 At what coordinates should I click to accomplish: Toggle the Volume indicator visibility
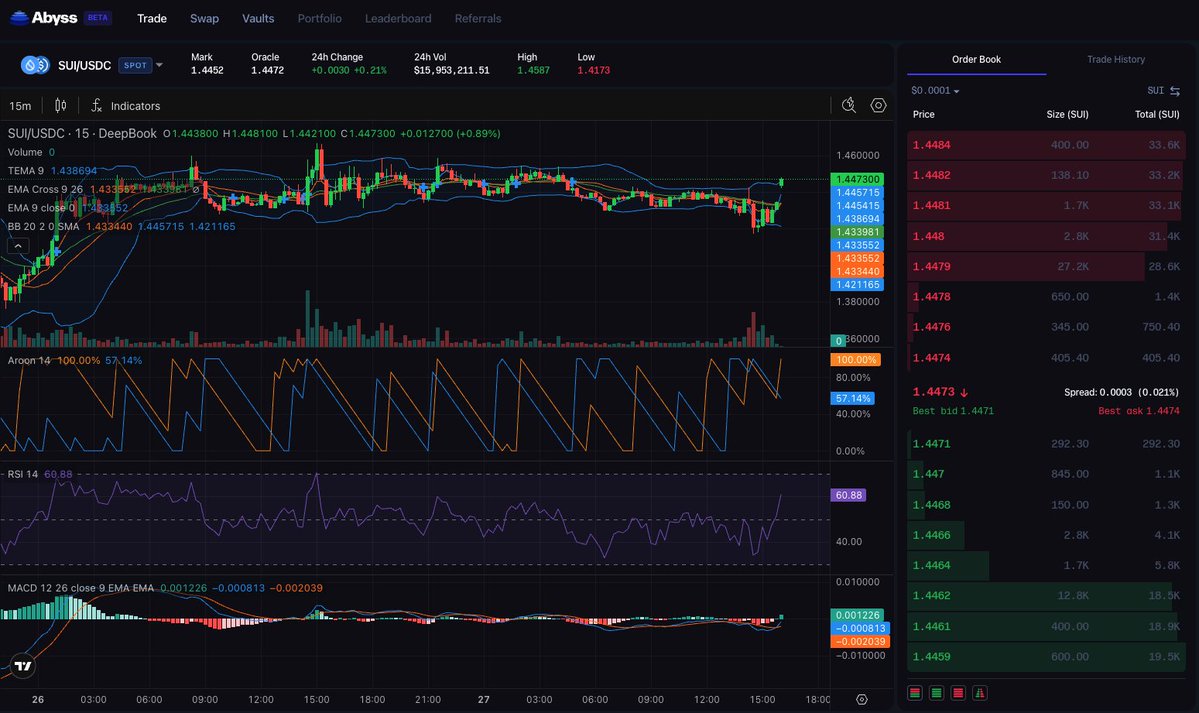27,153
